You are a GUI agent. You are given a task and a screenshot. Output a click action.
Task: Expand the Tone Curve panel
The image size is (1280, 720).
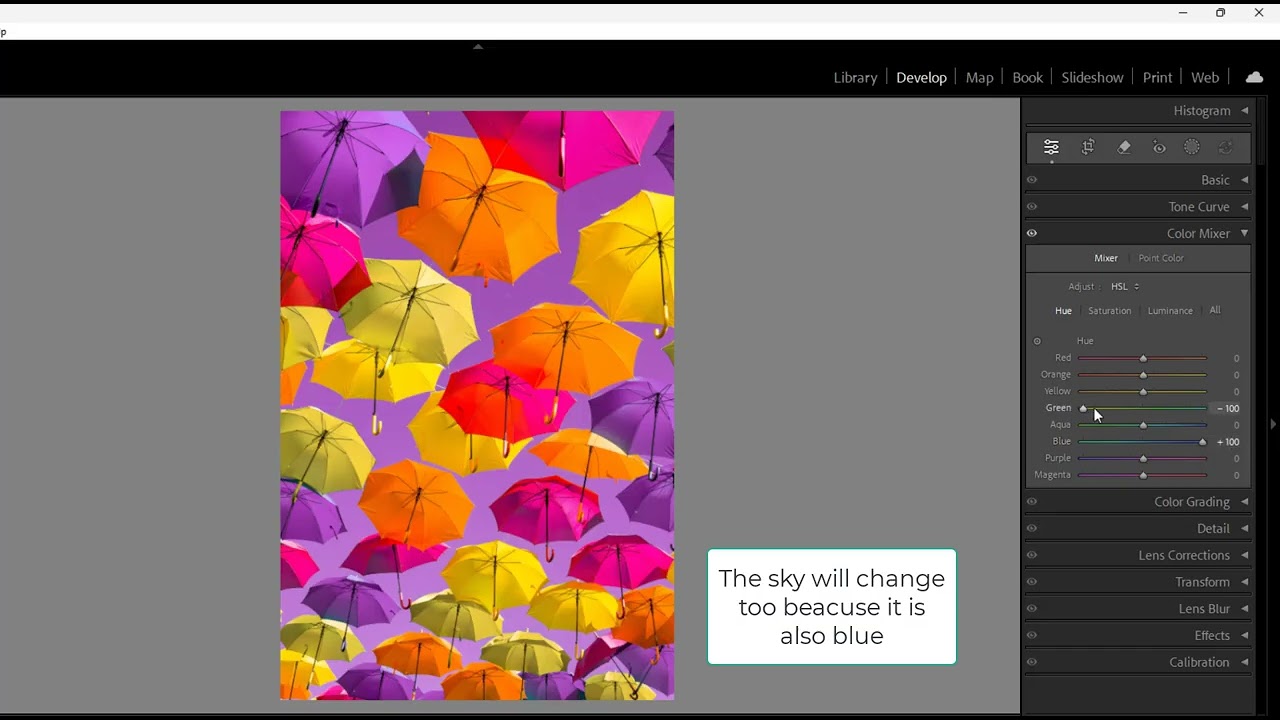(1245, 207)
